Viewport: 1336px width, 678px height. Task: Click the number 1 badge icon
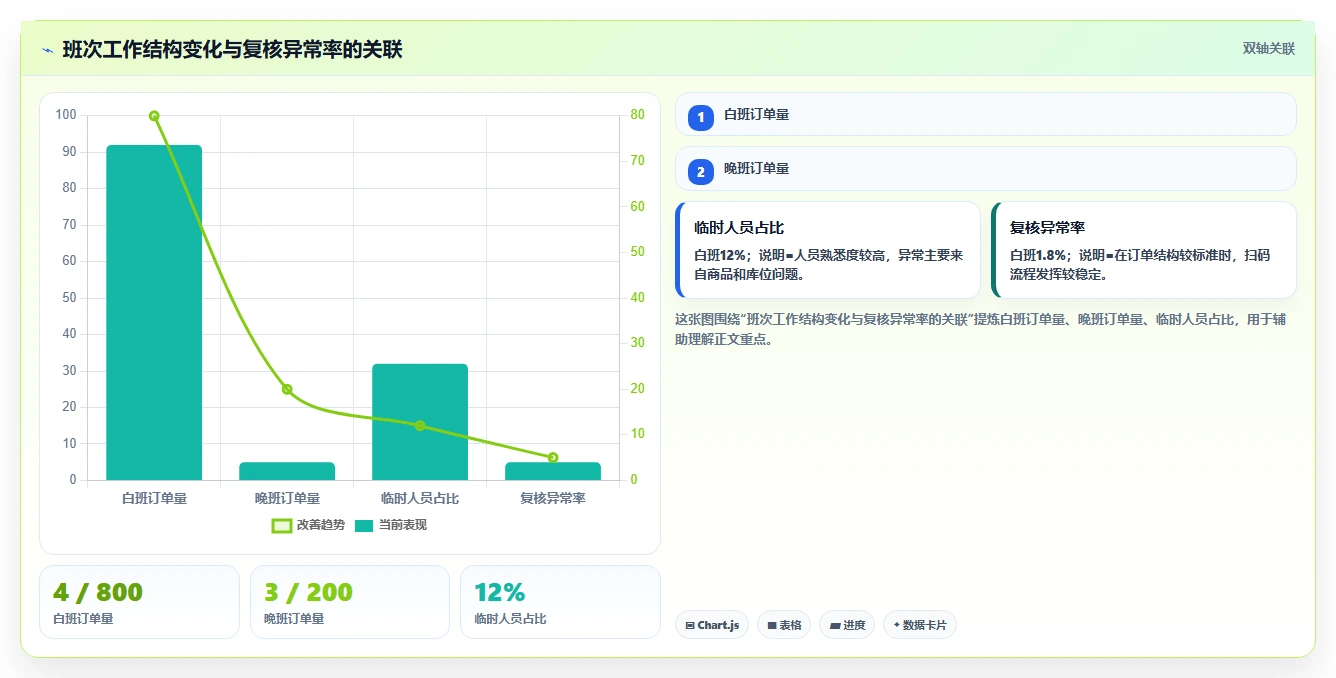pyautogui.click(x=701, y=118)
